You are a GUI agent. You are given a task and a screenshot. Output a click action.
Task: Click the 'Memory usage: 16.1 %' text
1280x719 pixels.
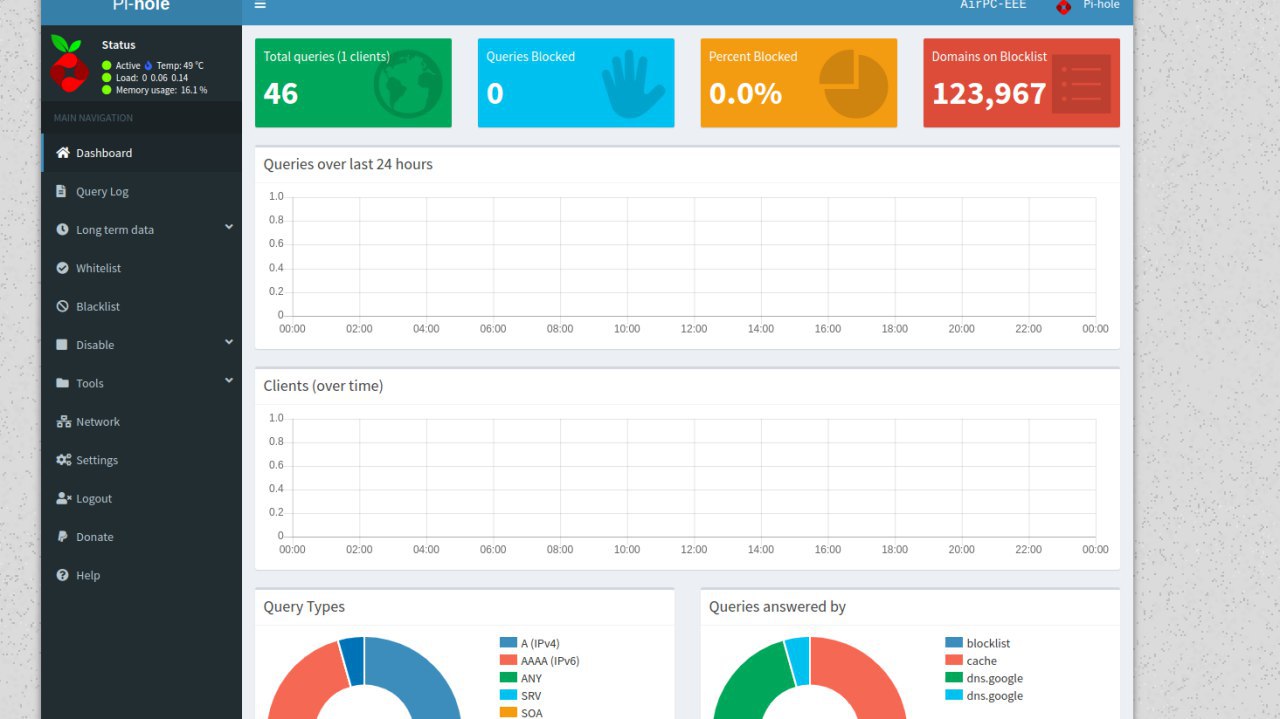(x=162, y=90)
